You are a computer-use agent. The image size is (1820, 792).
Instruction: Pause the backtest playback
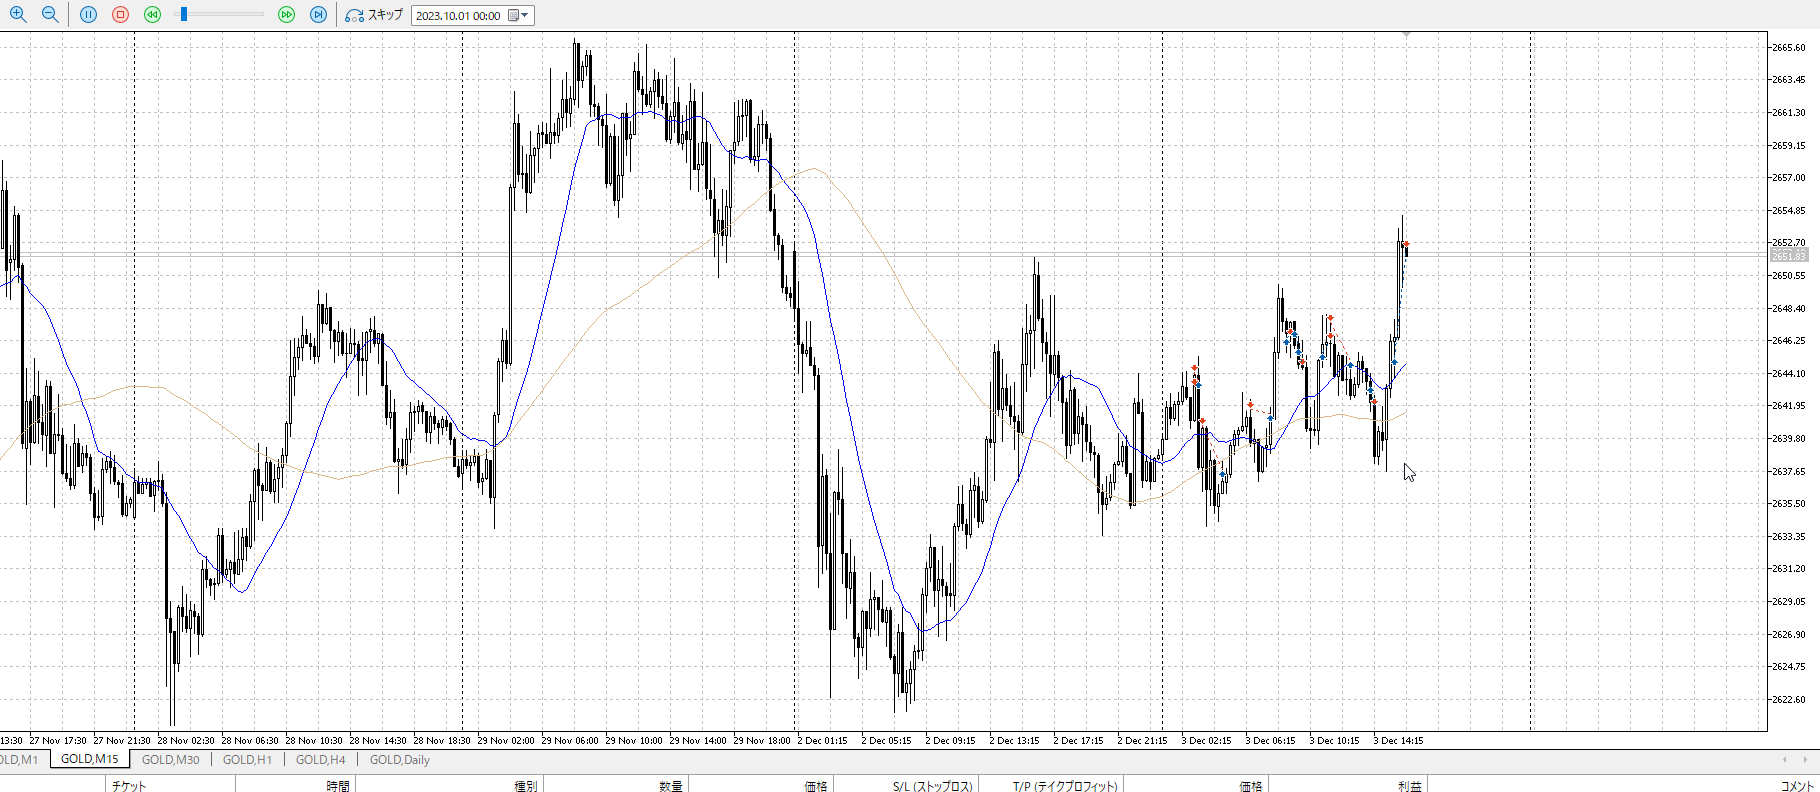pyautogui.click(x=89, y=15)
